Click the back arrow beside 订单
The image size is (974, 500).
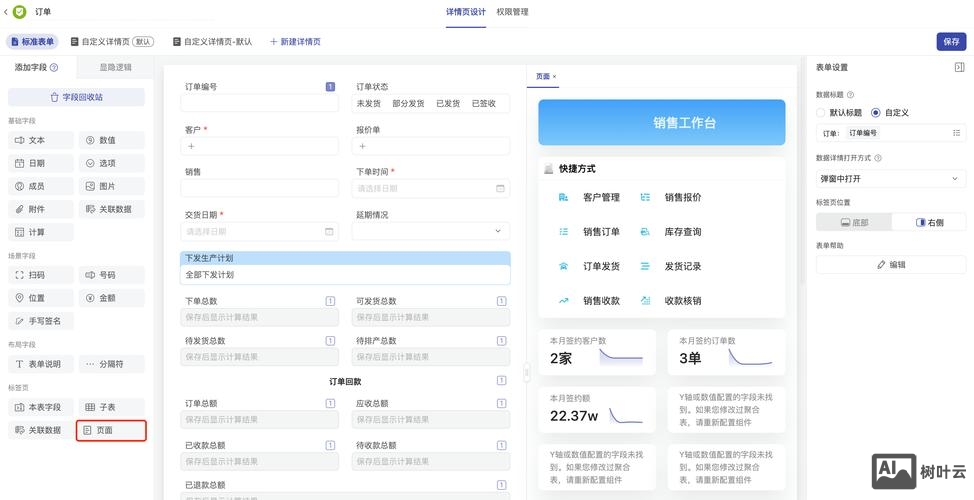6,12
